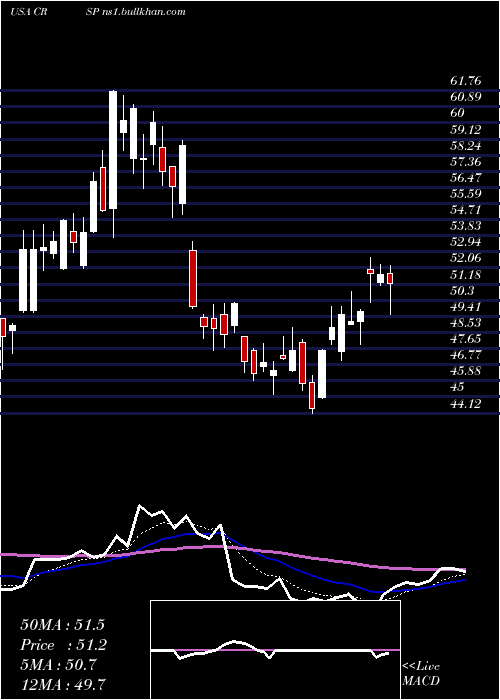The width and height of the screenshot is (500, 700).
Task: Click the 52.06 price axis label
Action: [466, 258]
